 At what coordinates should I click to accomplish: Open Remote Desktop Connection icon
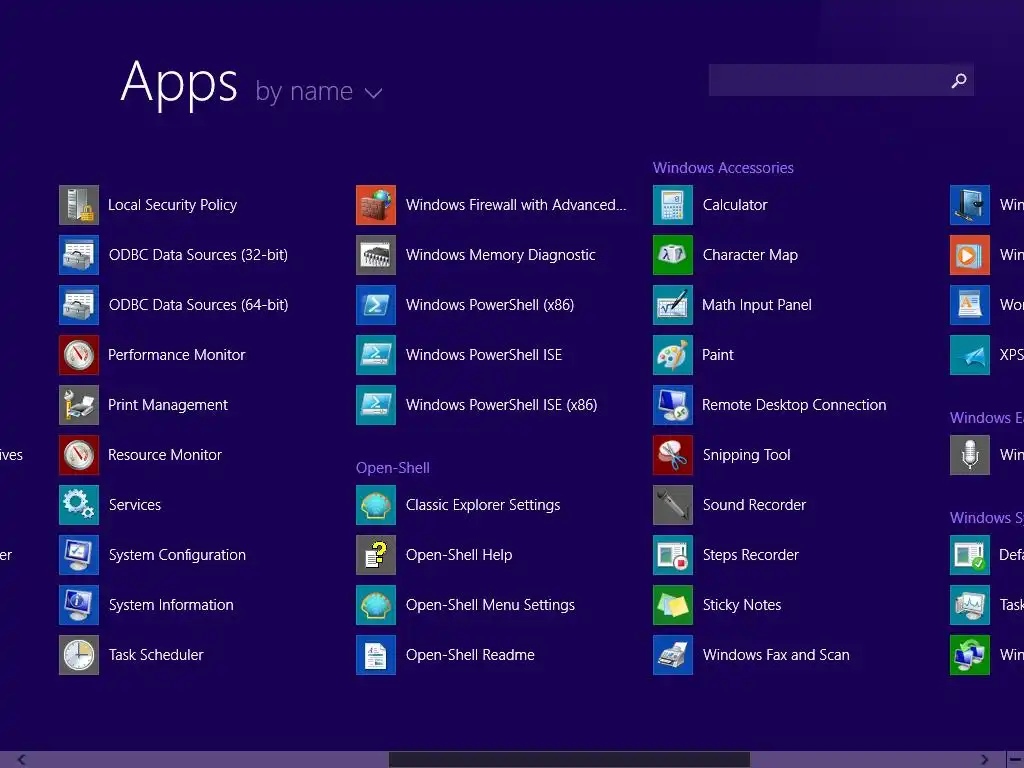click(673, 405)
